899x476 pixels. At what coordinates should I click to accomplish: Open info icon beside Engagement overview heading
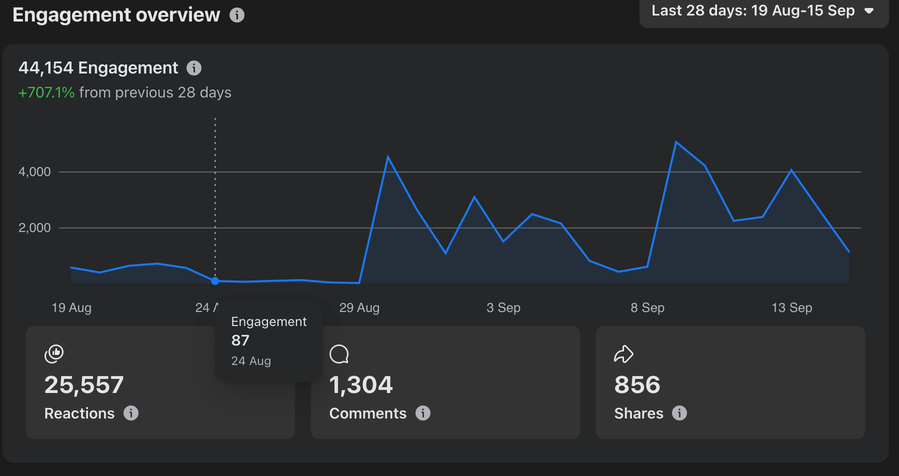coord(237,15)
